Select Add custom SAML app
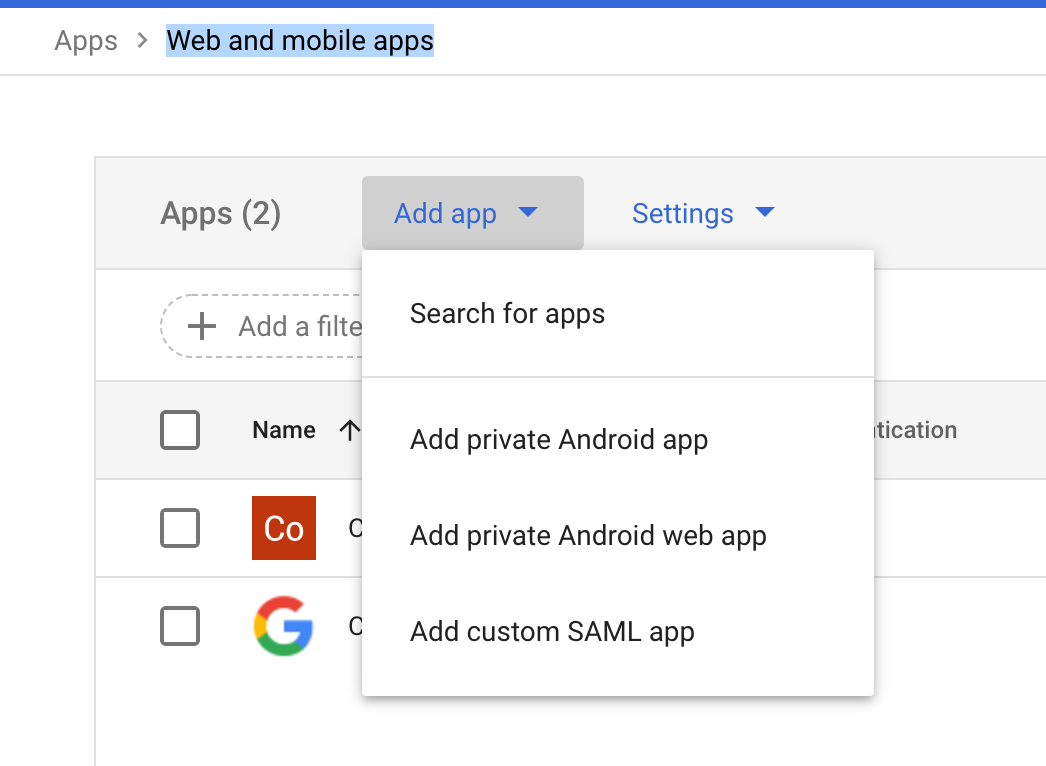This screenshot has width=1046, height=766. [552, 631]
